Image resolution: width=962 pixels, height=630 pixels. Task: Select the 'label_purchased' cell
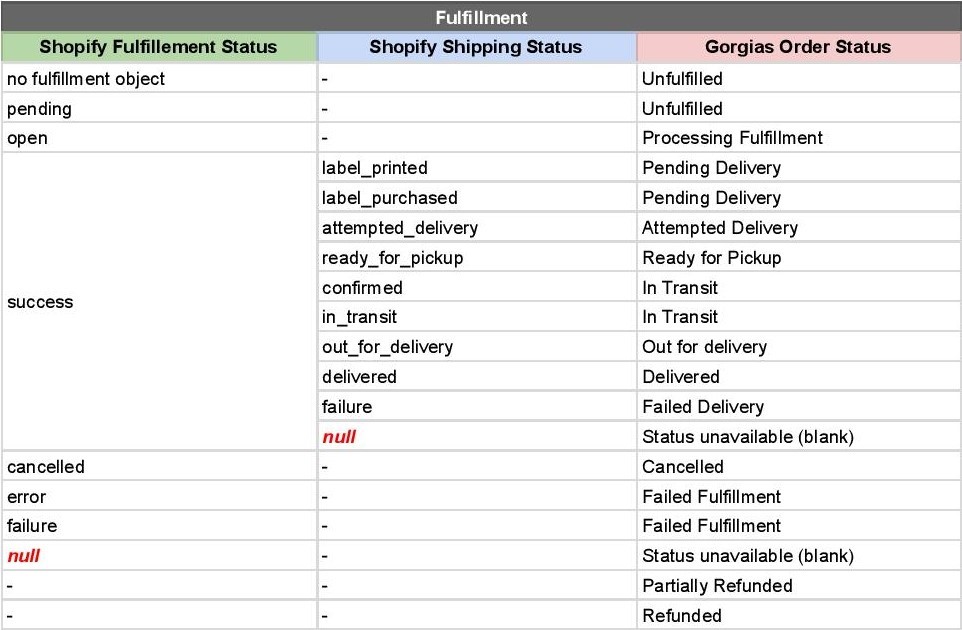point(476,198)
